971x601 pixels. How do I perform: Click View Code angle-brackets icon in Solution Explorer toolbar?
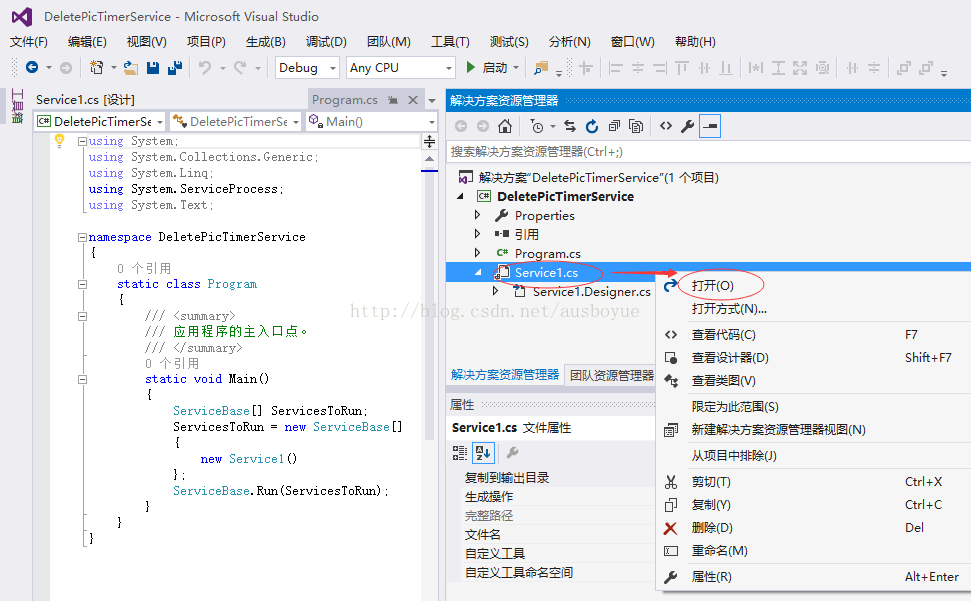(x=666, y=126)
